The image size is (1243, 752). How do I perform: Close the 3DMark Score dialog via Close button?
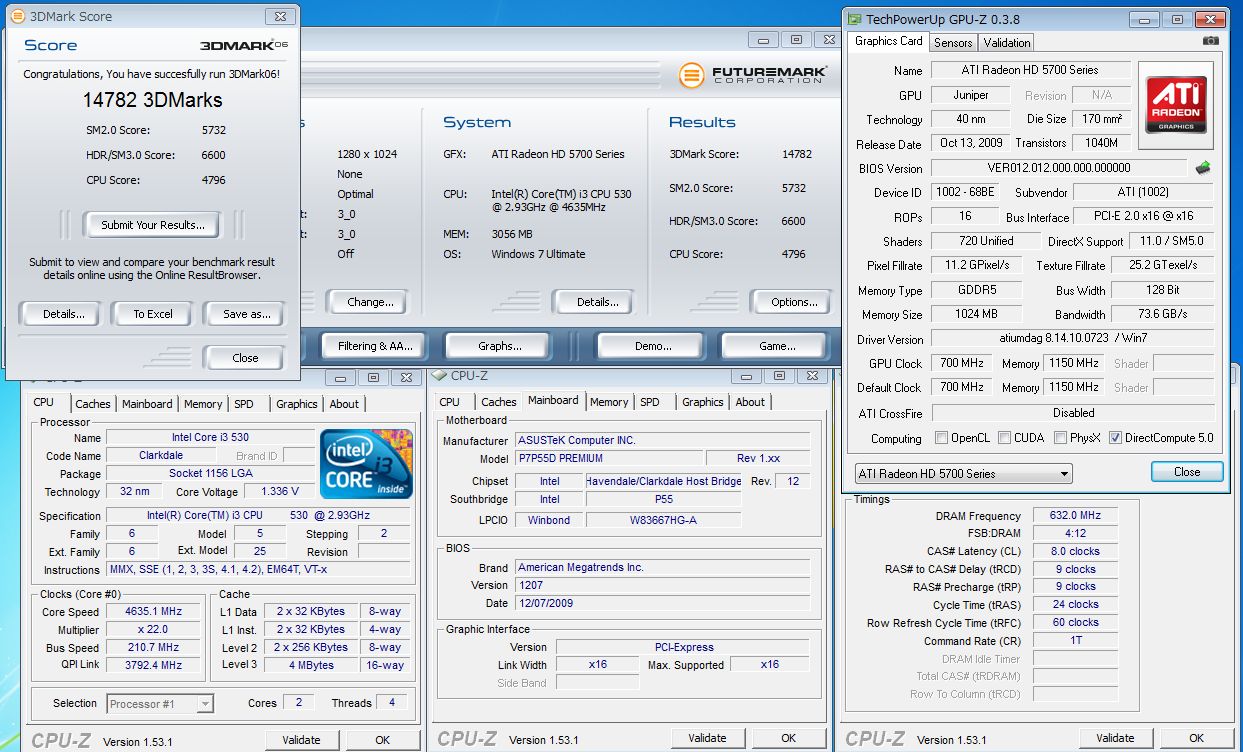tap(245, 358)
